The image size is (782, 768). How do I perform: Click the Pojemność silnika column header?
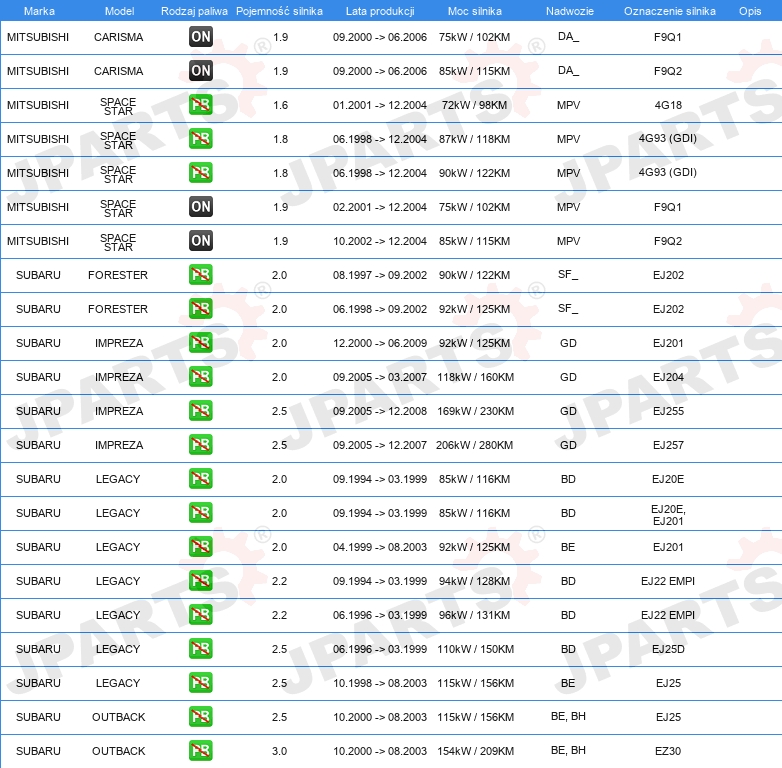pos(279,11)
